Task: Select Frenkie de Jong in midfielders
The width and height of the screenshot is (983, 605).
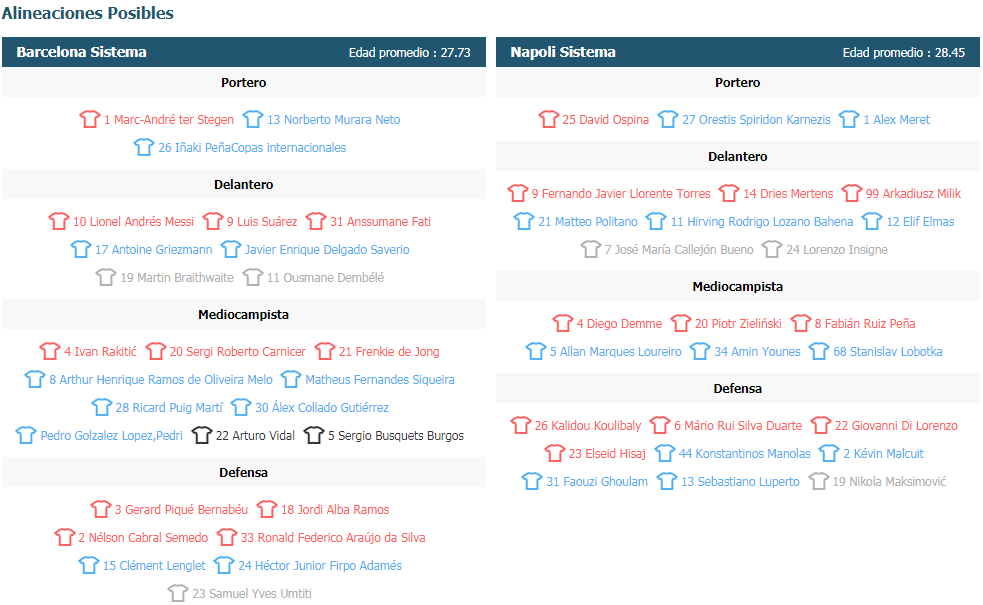Action: 389,352
